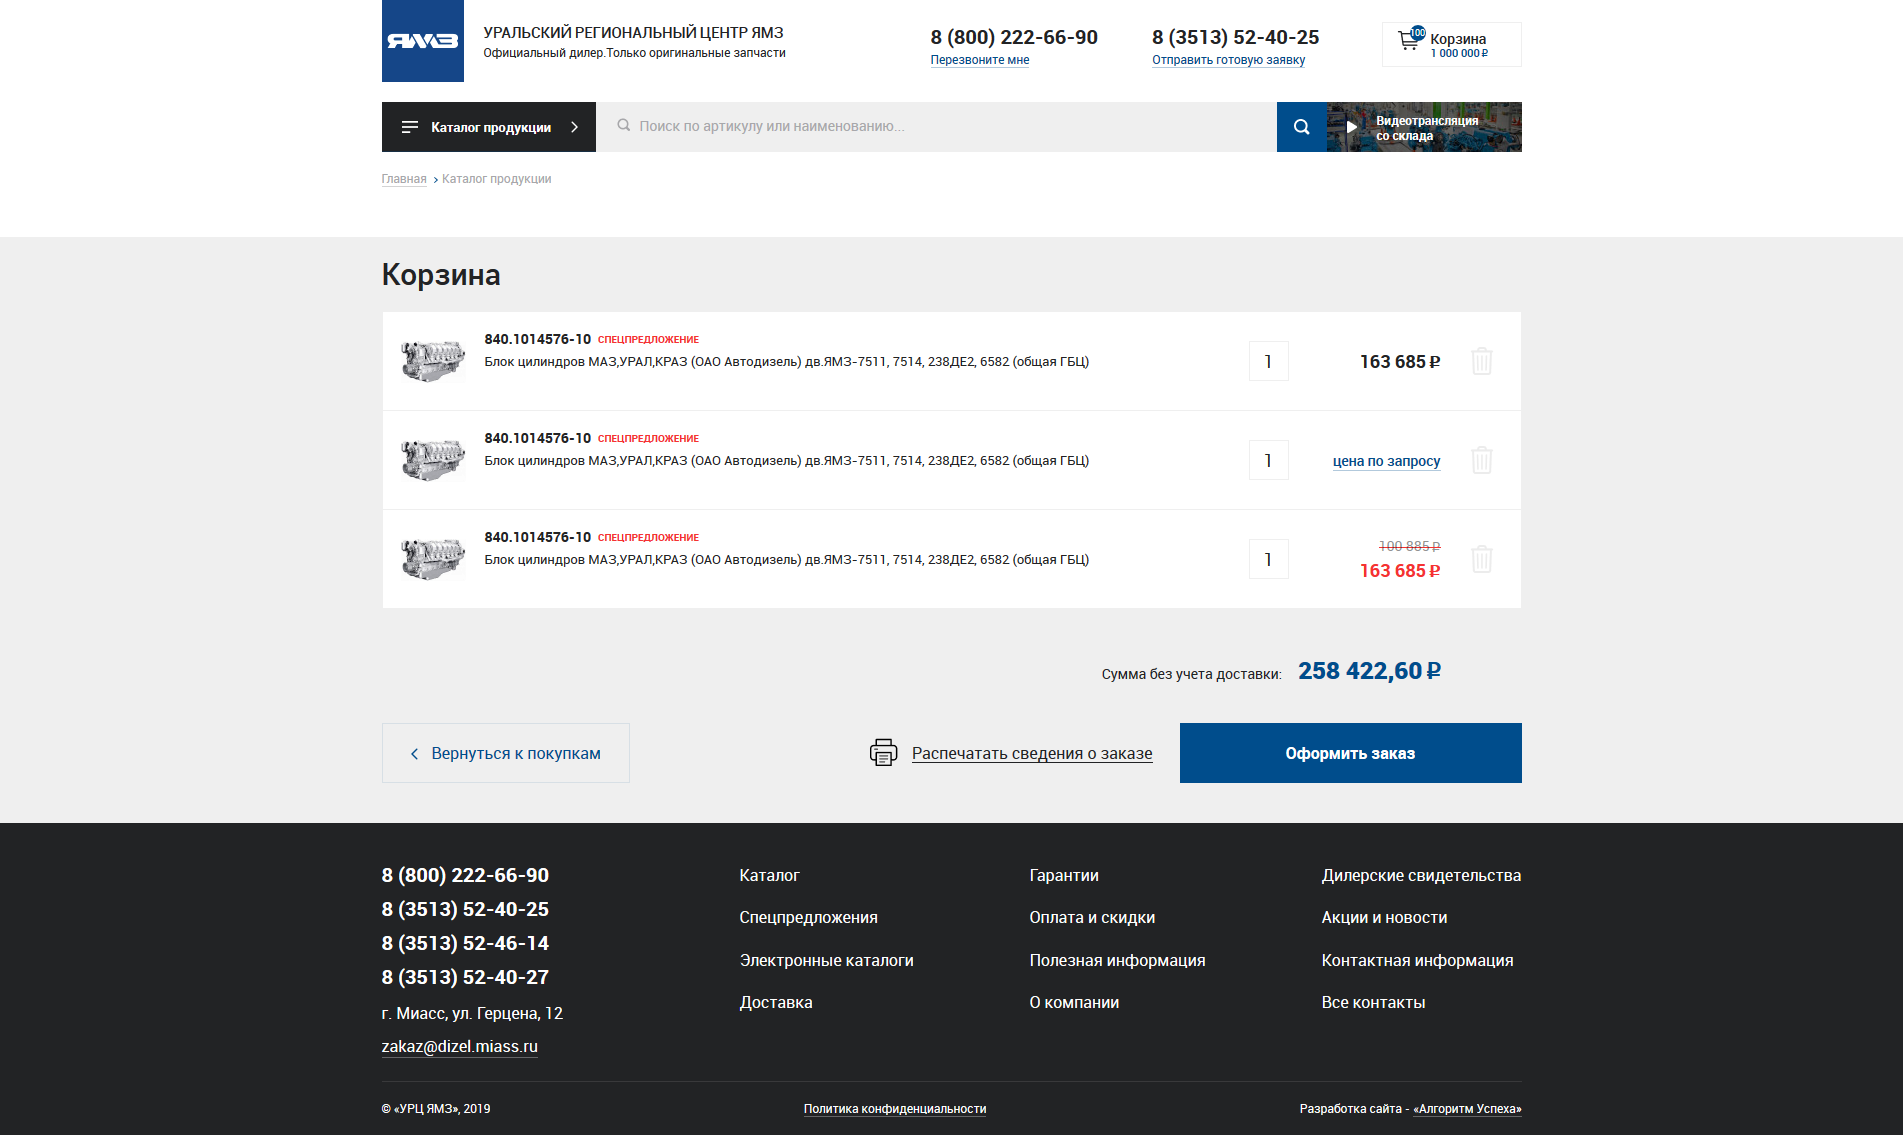Edit quantity field of first cart item
The image size is (1903, 1135).
click(1268, 361)
